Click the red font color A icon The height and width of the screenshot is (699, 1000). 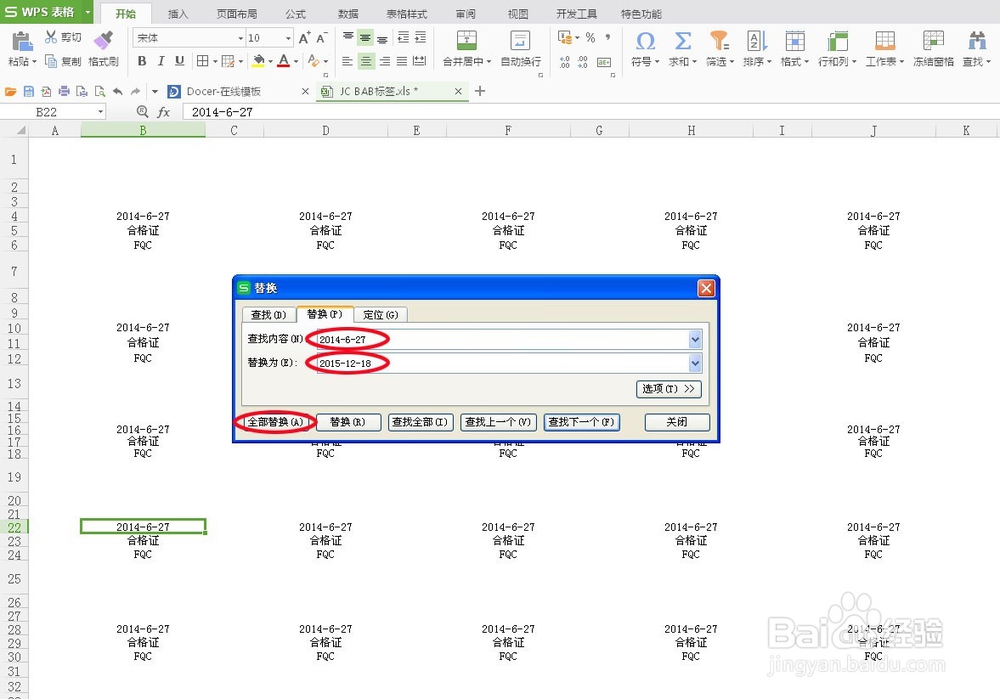284,61
